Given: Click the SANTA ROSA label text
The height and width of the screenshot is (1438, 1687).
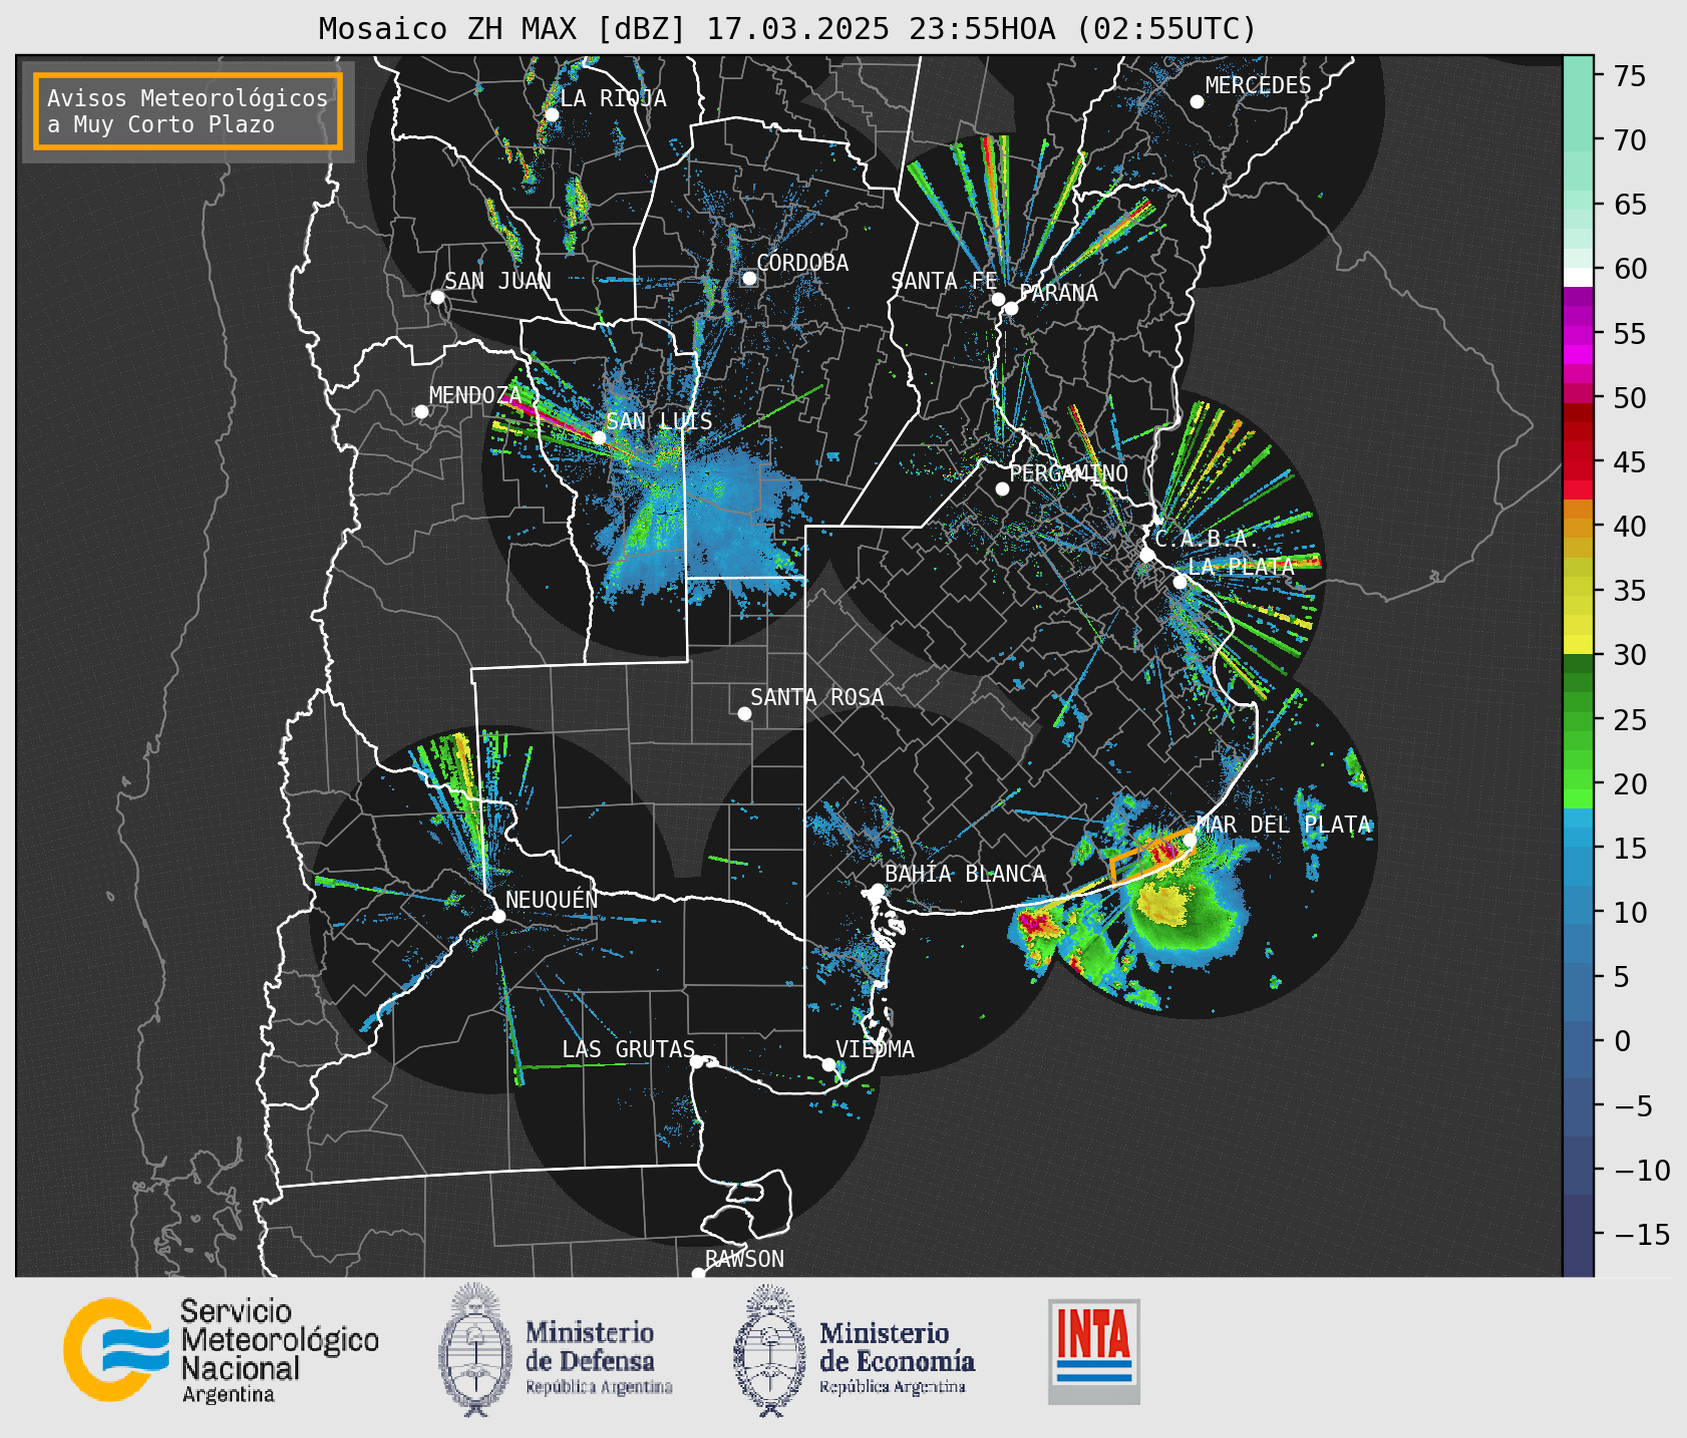Looking at the screenshot, I should (817, 697).
